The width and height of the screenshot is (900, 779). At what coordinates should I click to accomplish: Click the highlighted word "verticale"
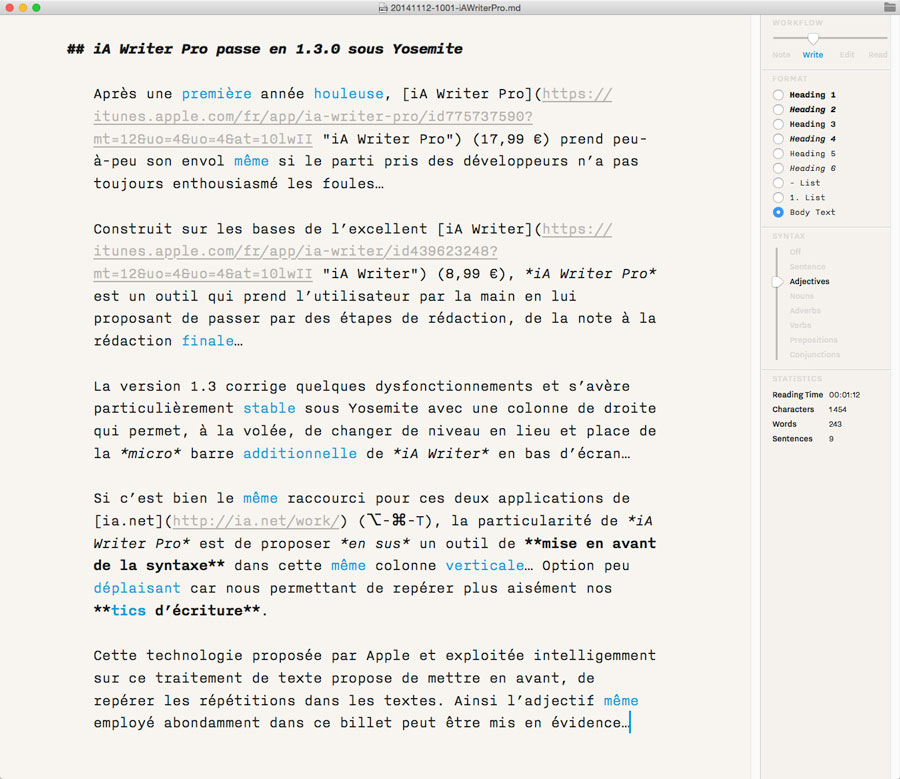(485, 565)
